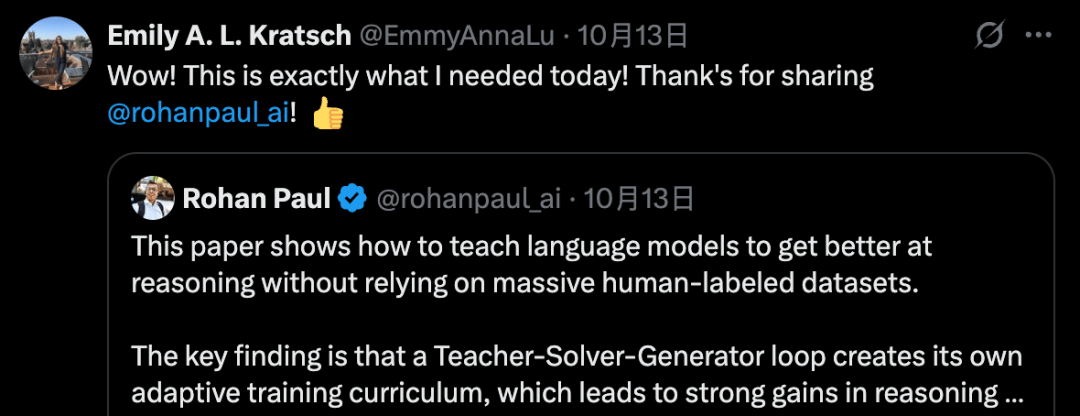1080x416 pixels.
Task: Click gray @rohanpaul_ai handle in quoted tweet
Action: tap(467, 199)
